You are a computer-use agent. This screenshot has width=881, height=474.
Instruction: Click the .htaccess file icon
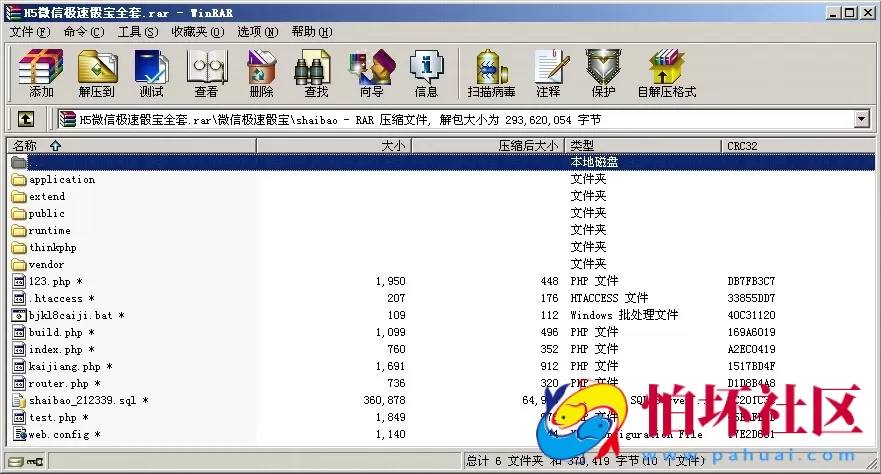(x=19, y=298)
